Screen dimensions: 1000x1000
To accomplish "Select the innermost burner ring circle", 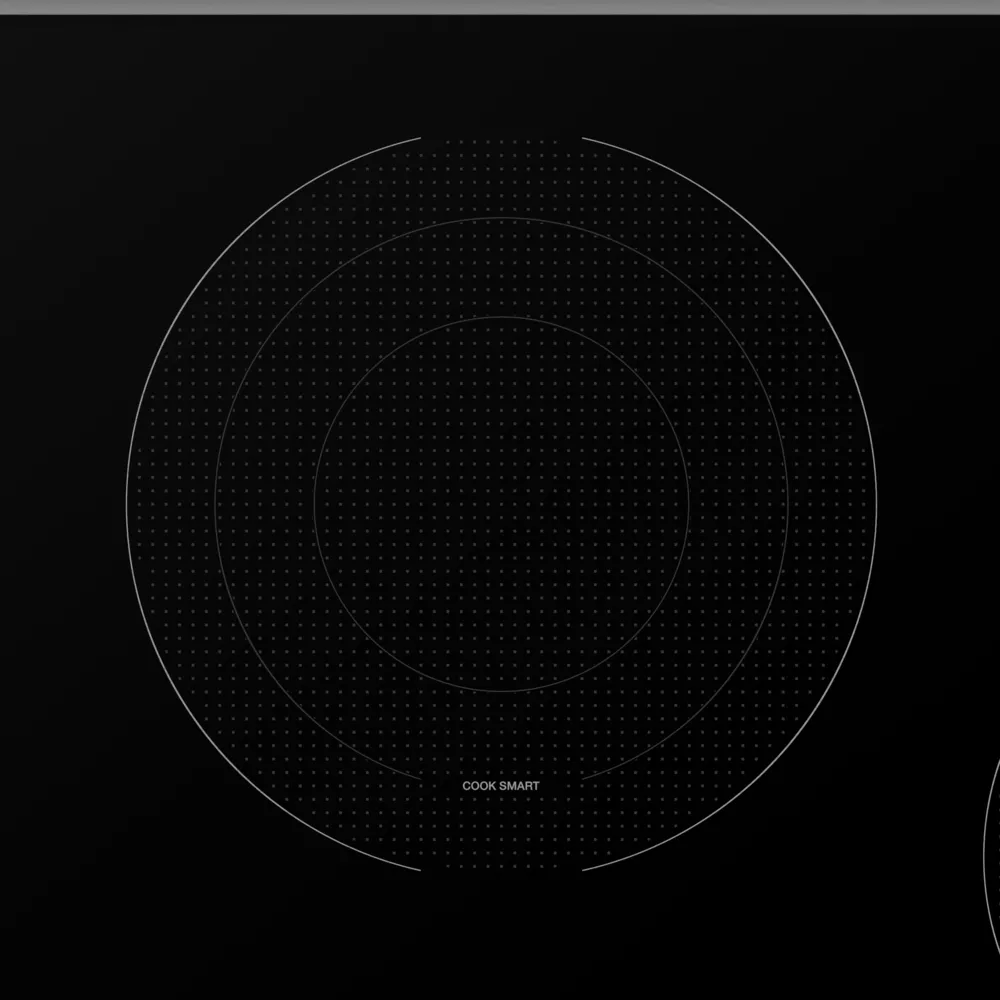I will click(500, 320).
